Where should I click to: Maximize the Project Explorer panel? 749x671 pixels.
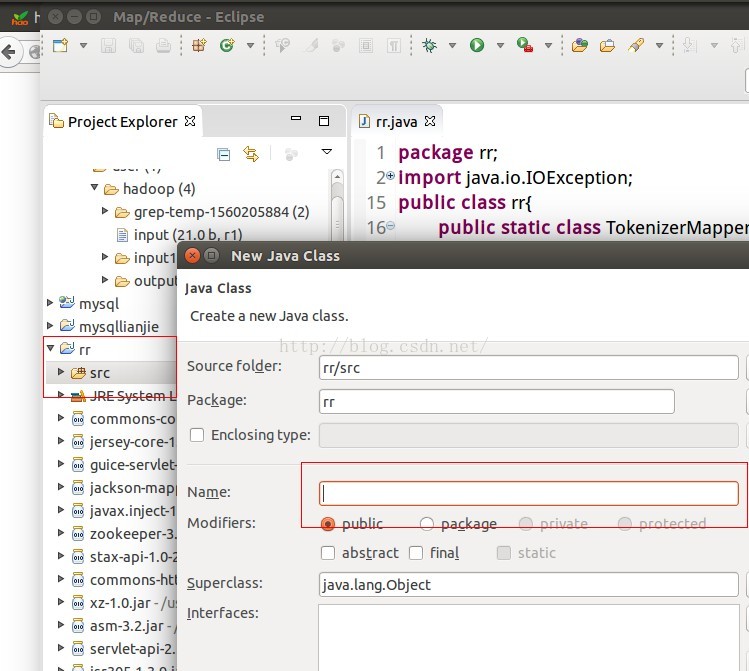(324, 121)
